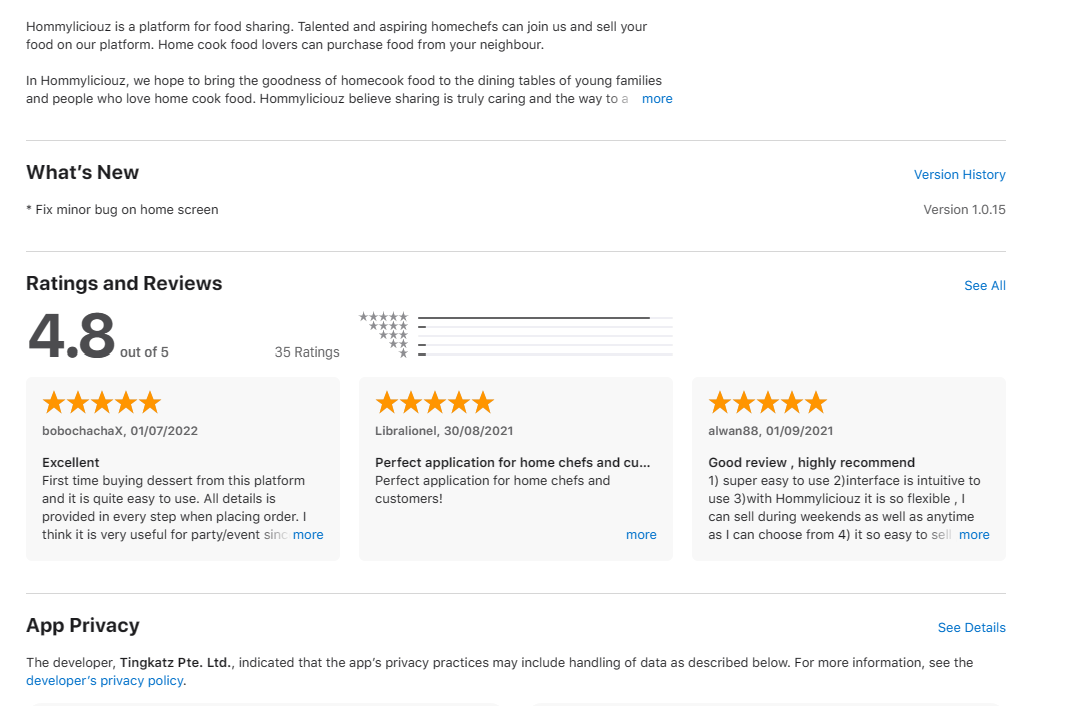Image resolution: width=1078 pixels, height=706 pixels.
Task: Select the "Excellent" review title
Action: (71, 463)
